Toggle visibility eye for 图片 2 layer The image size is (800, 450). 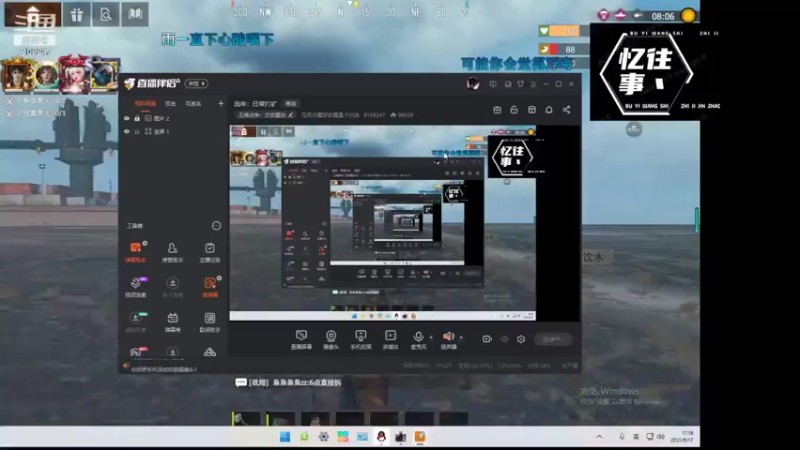point(127,118)
